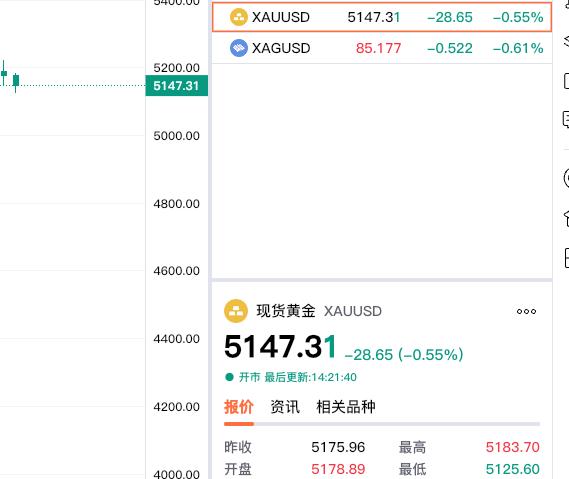Click XAGUSD change value -0.522
The height and width of the screenshot is (479, 569).
pos(450,48)
